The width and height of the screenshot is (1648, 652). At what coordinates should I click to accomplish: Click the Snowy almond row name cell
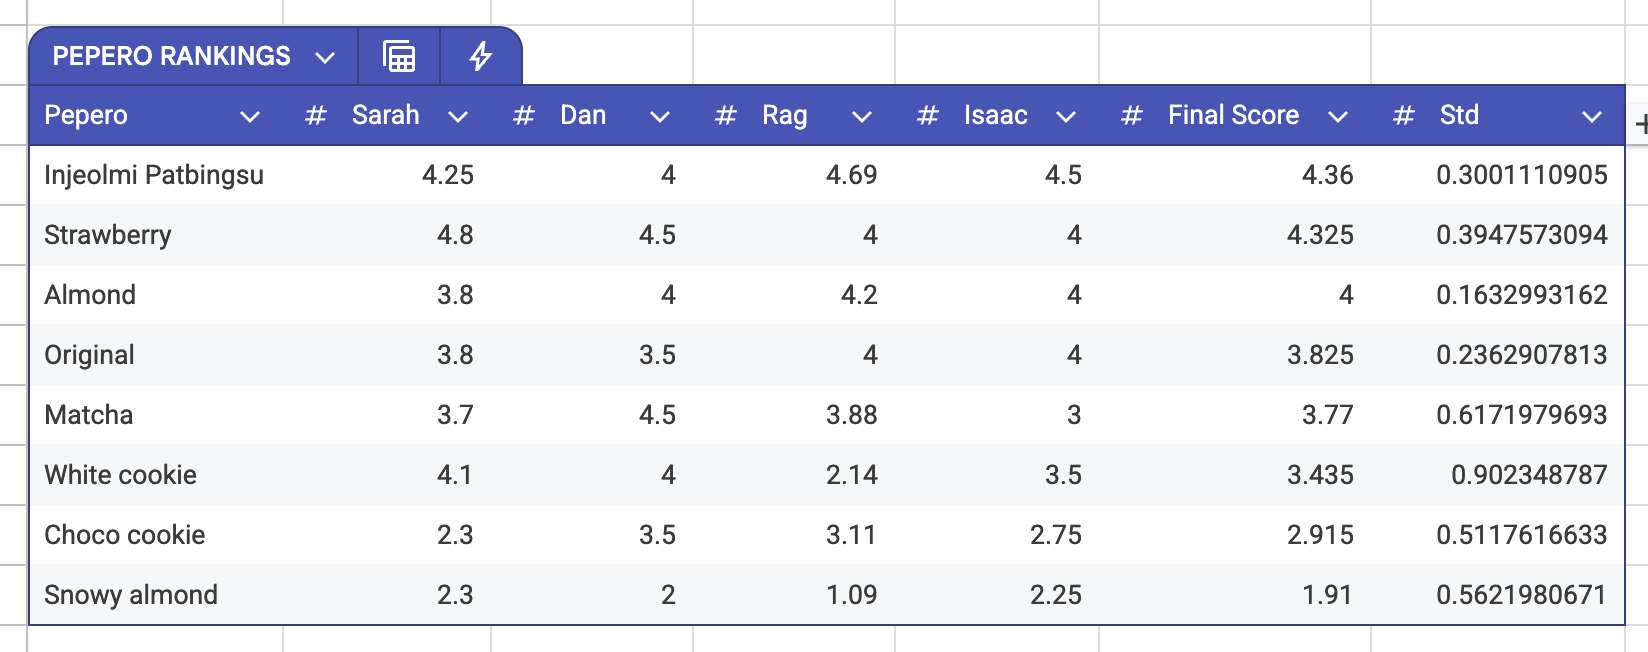[x=131, y=595]
